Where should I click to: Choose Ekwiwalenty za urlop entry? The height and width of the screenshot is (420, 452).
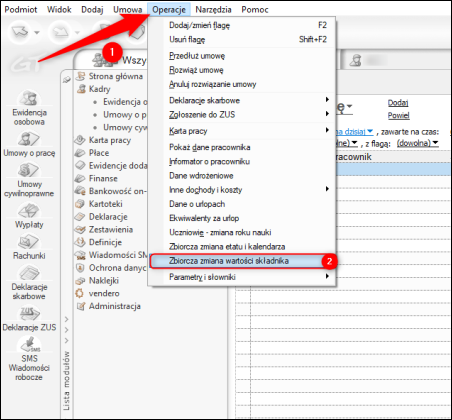coord(242,218)
